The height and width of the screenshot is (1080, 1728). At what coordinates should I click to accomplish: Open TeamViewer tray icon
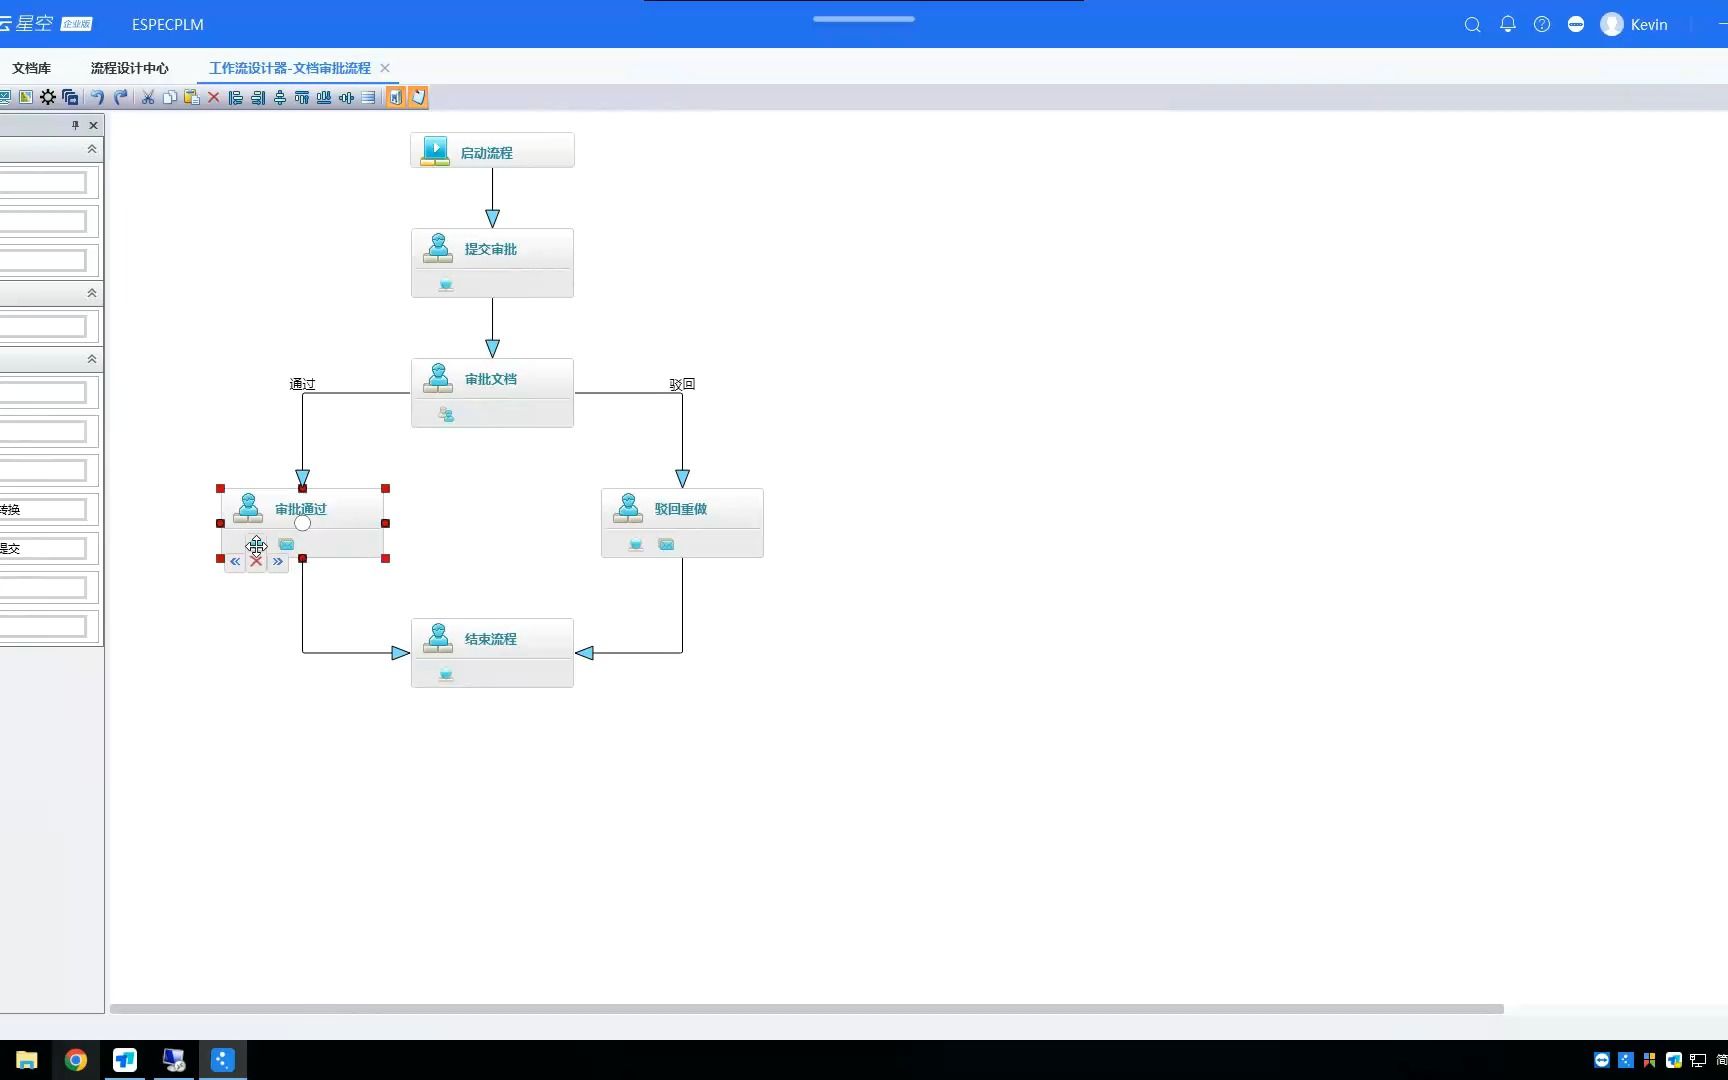coord(1602,1060)
